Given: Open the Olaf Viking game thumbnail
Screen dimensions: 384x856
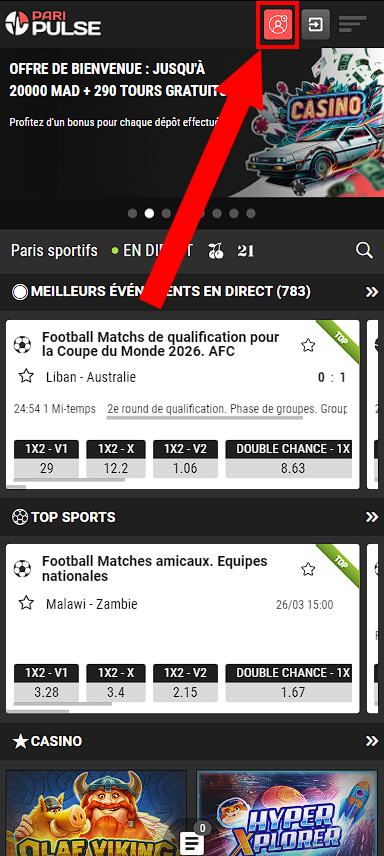Looking at the screenshot, I should (96, 813).
